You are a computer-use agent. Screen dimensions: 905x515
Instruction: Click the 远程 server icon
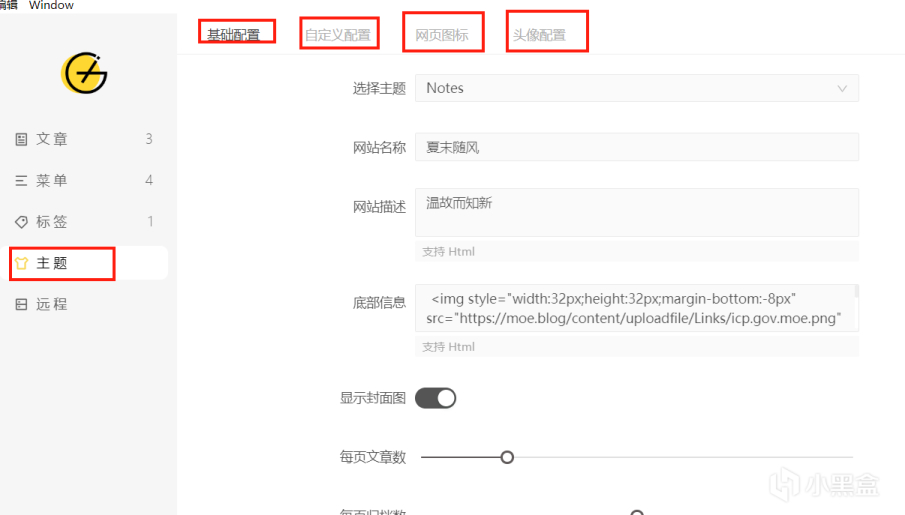[21, 305]
